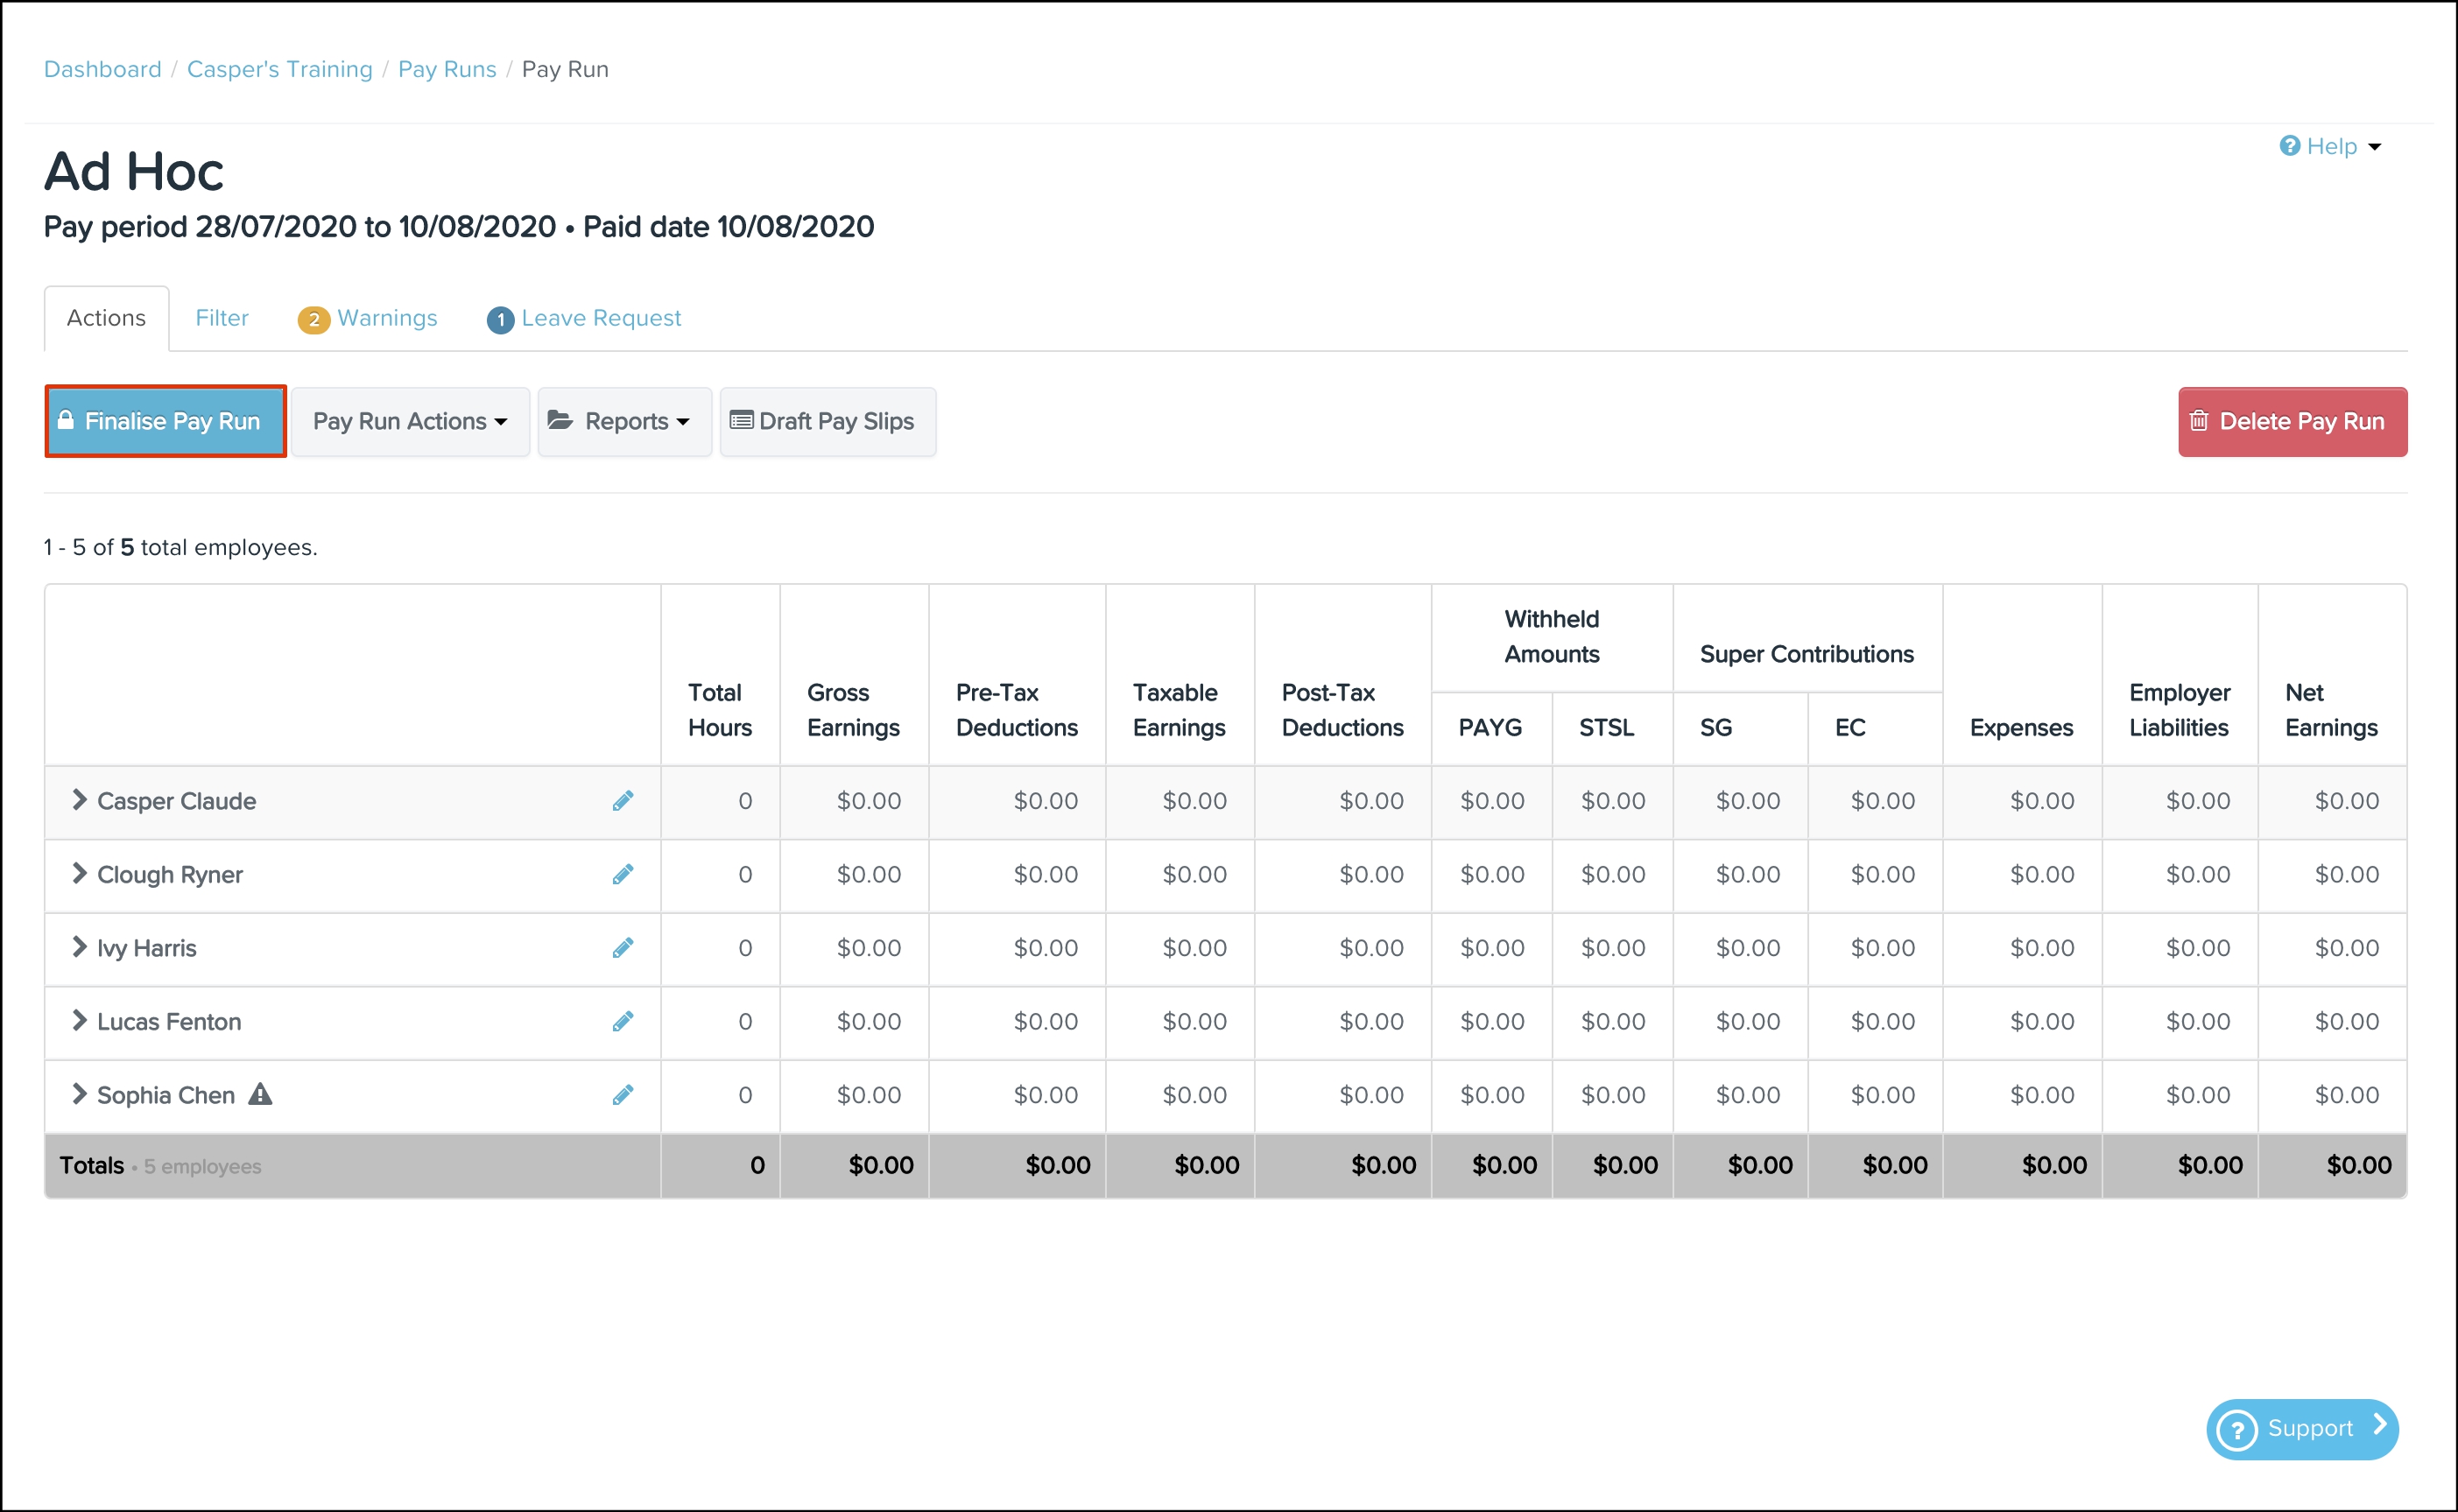Click pencil edit icon for Clough Ryner
This screenshot has width=2458, height=1512.
pos(623,875)
